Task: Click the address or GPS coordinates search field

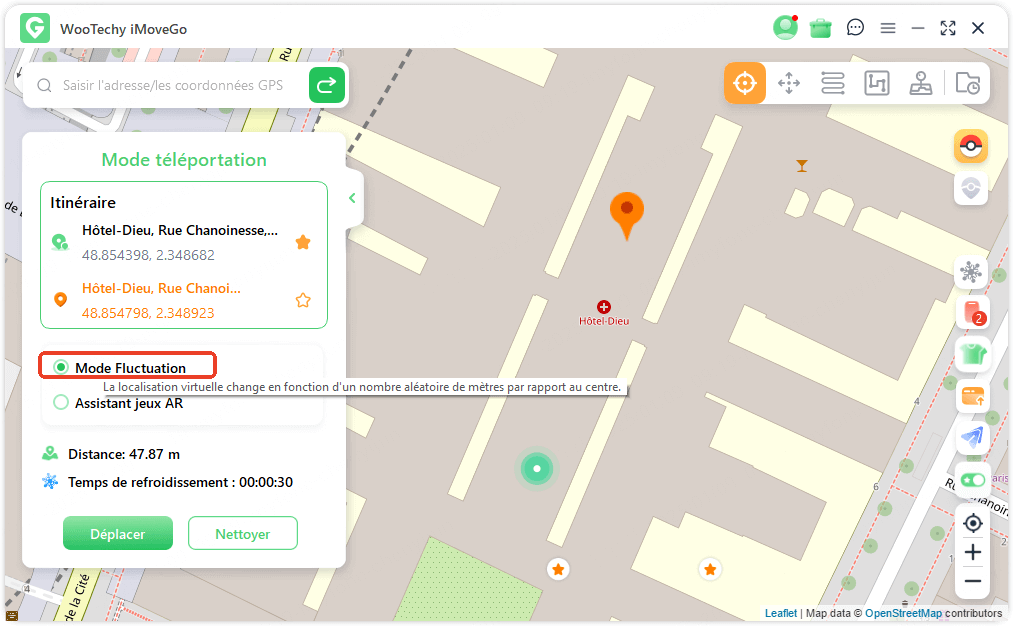Action: click(173, 86)
